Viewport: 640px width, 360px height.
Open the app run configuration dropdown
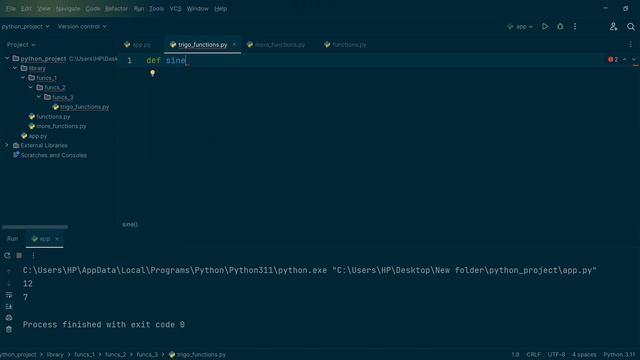click(520, 27)
